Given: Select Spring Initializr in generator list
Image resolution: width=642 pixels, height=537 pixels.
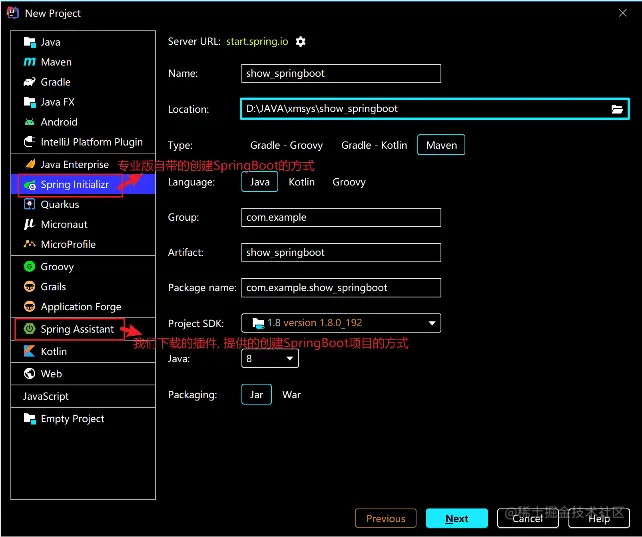Looking at the screenshot, I should [83, 185].
